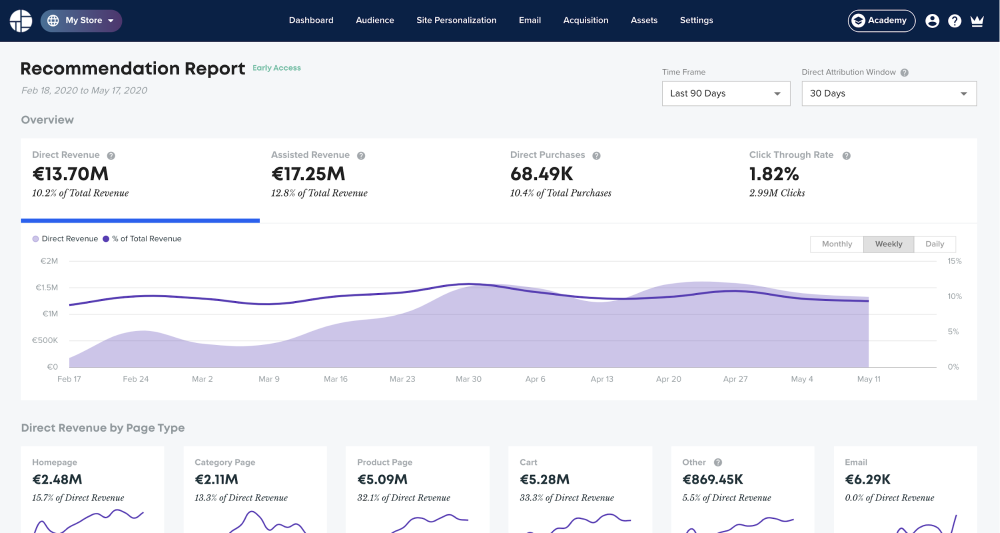This screenshot has height=533, width=1000.
Task: Click the graduation cap Academy icon
Action: click(858, 20)
